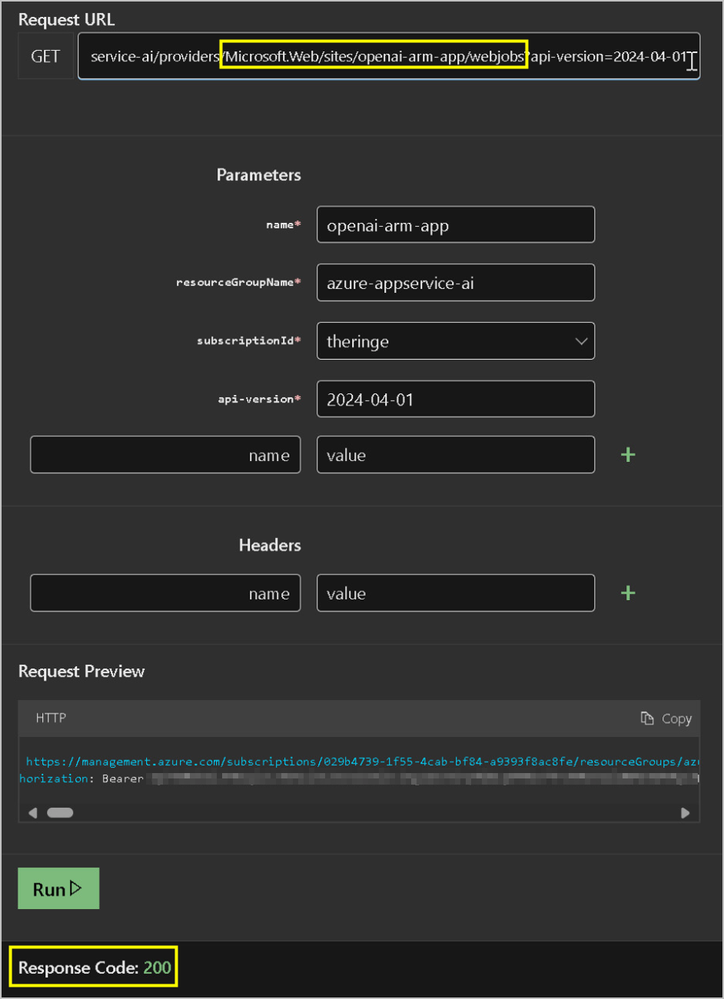Click the custom parameter name field
The image size is (724, 999).
point(165,454)
